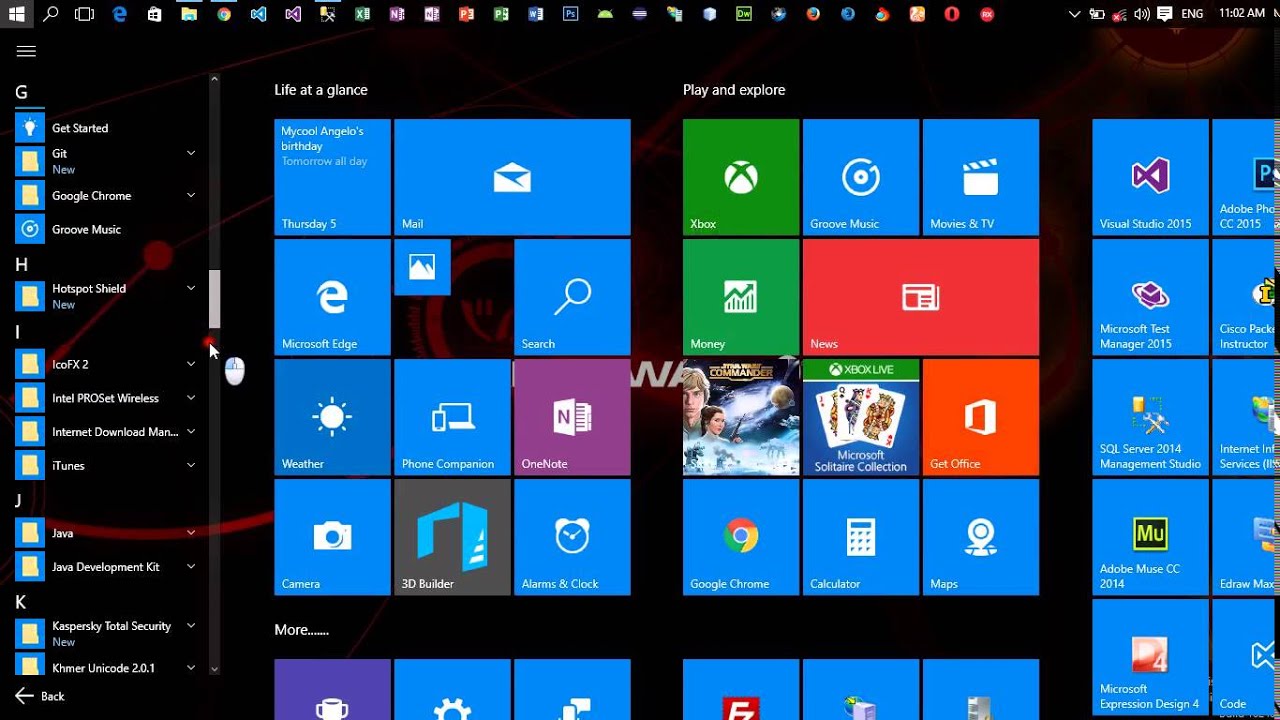Expand the Internet Download Manager folder chevron
1280x720 pixels.
click(x=191, y=432)
